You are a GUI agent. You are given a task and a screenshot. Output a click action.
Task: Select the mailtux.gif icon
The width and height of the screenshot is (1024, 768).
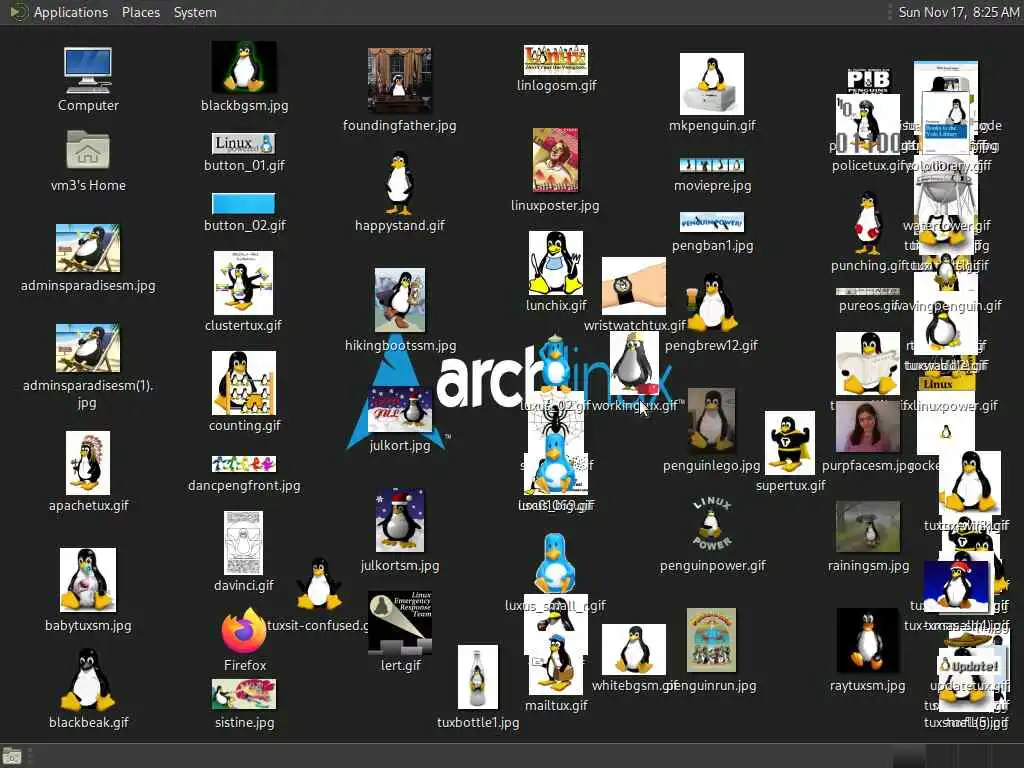556,663
